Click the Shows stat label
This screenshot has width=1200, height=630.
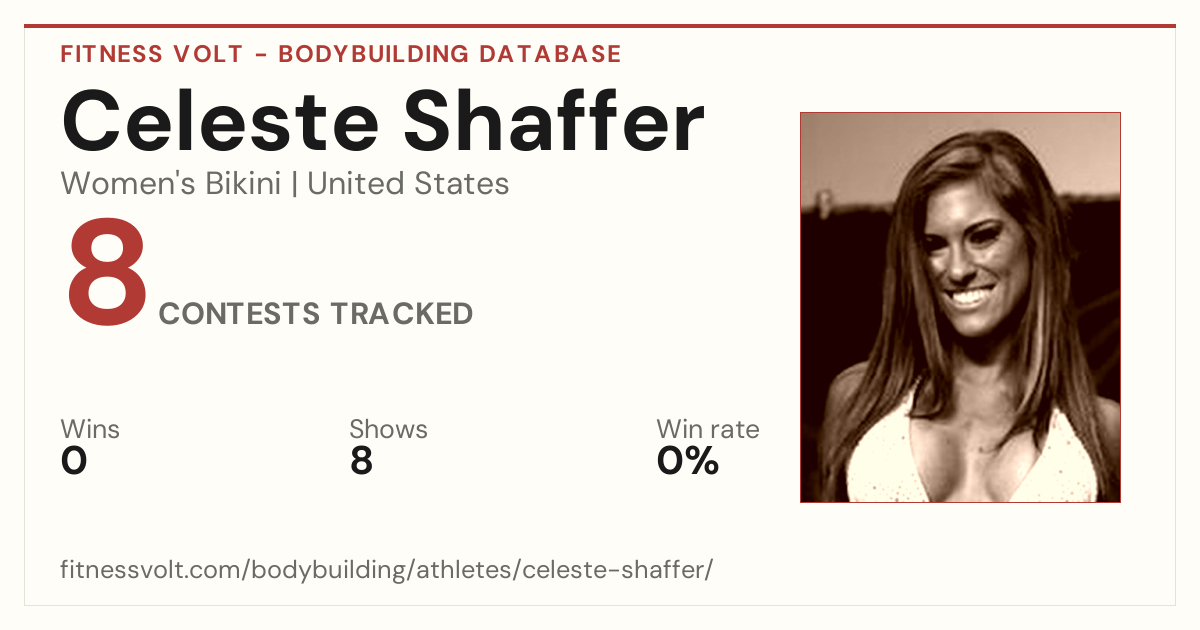point(388,430)
